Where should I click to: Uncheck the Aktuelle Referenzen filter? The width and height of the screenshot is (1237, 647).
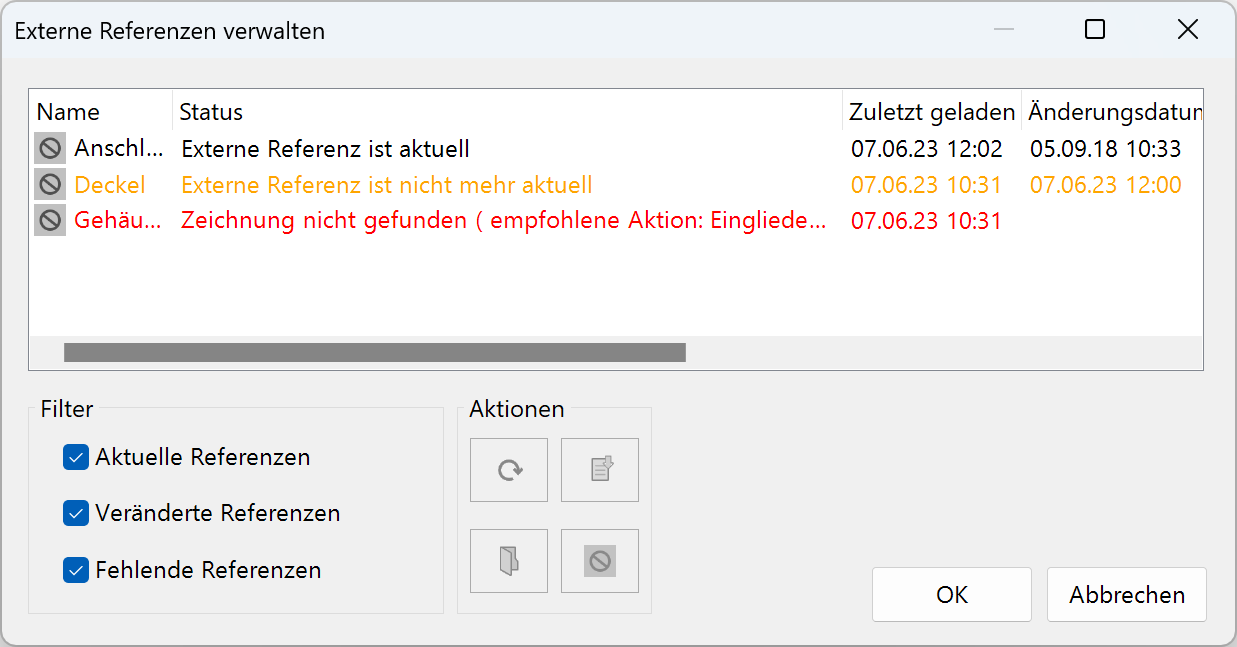tap(76, 457)
